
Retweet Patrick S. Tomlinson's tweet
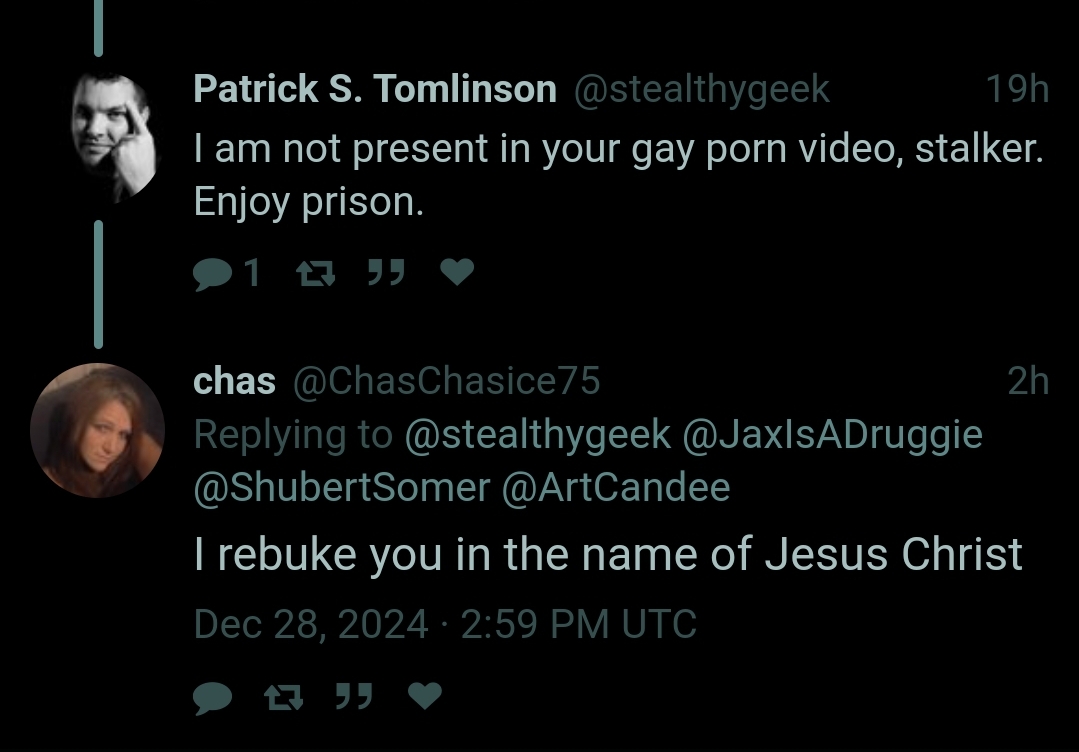[315, 274]
